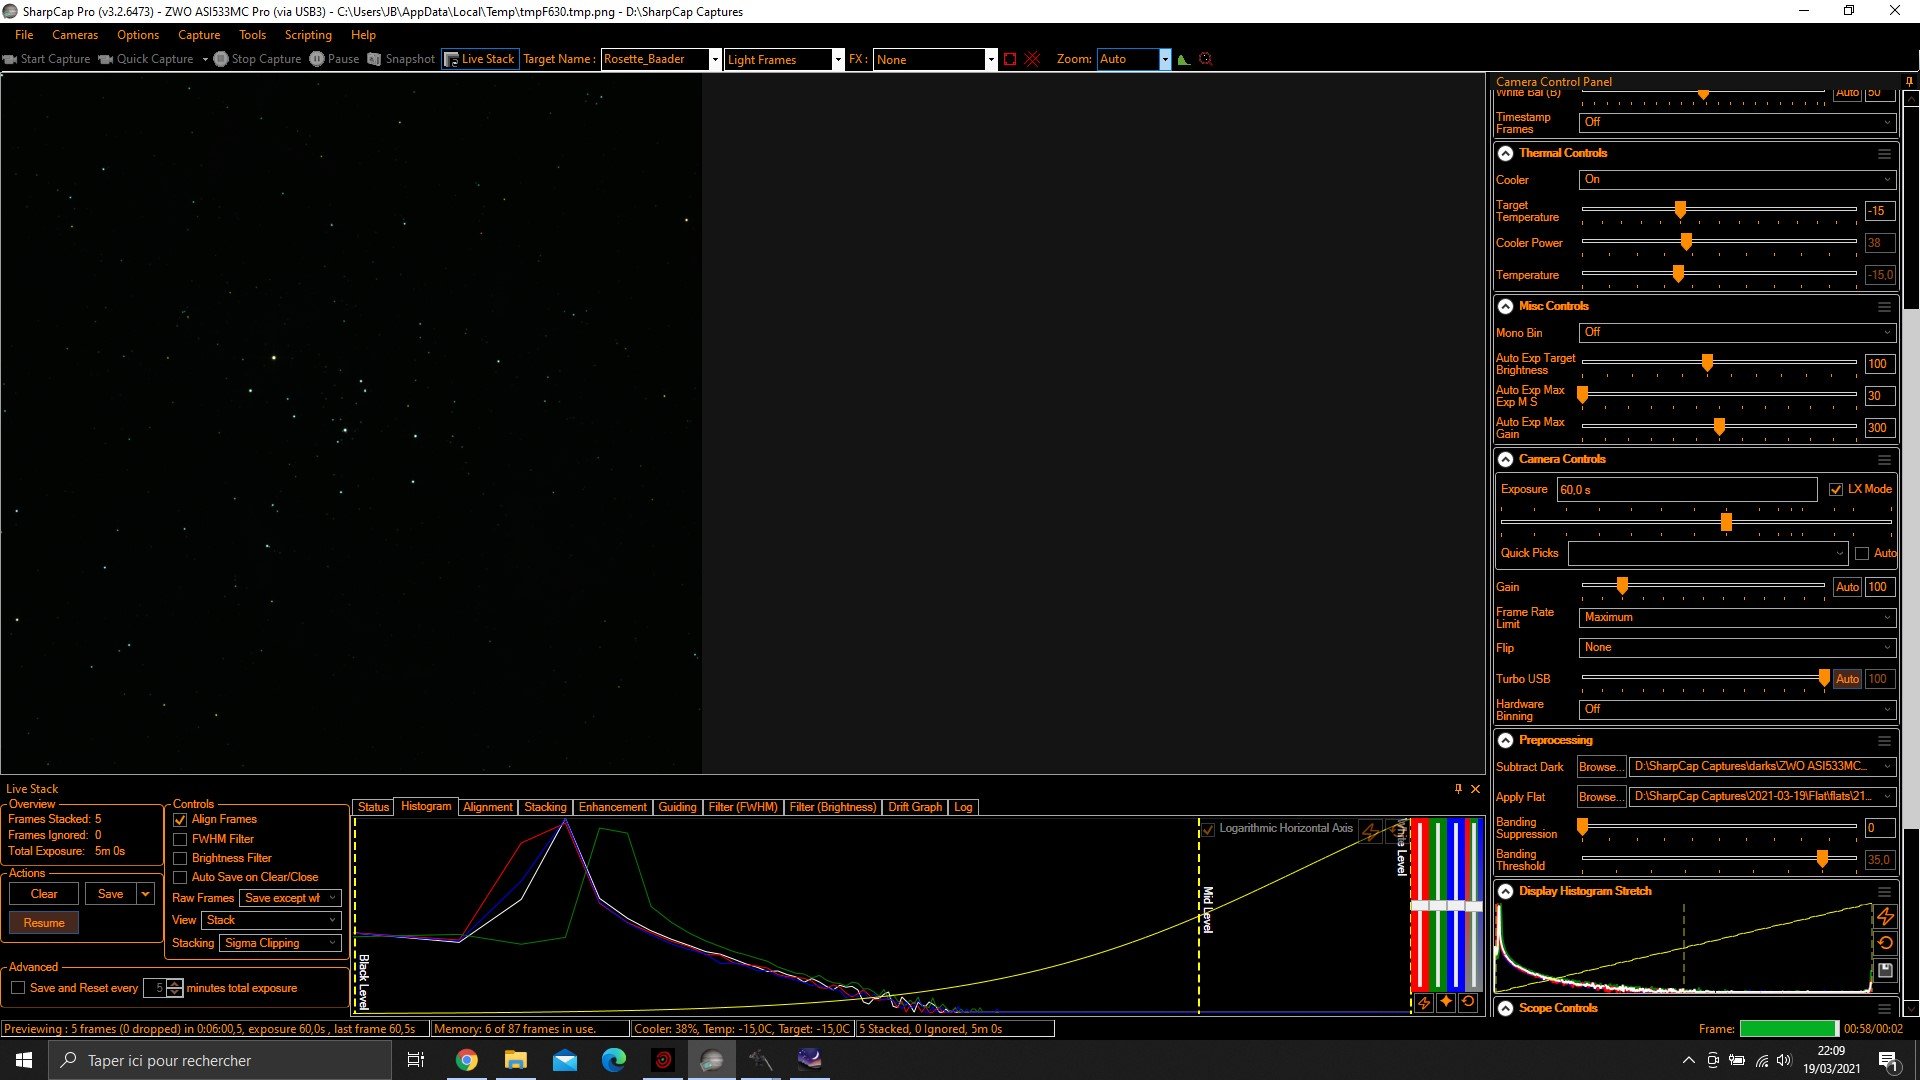Enable Save and Reset every checkbox
The height and width of the screenshot is (1080, 1920).
point(18,988)
